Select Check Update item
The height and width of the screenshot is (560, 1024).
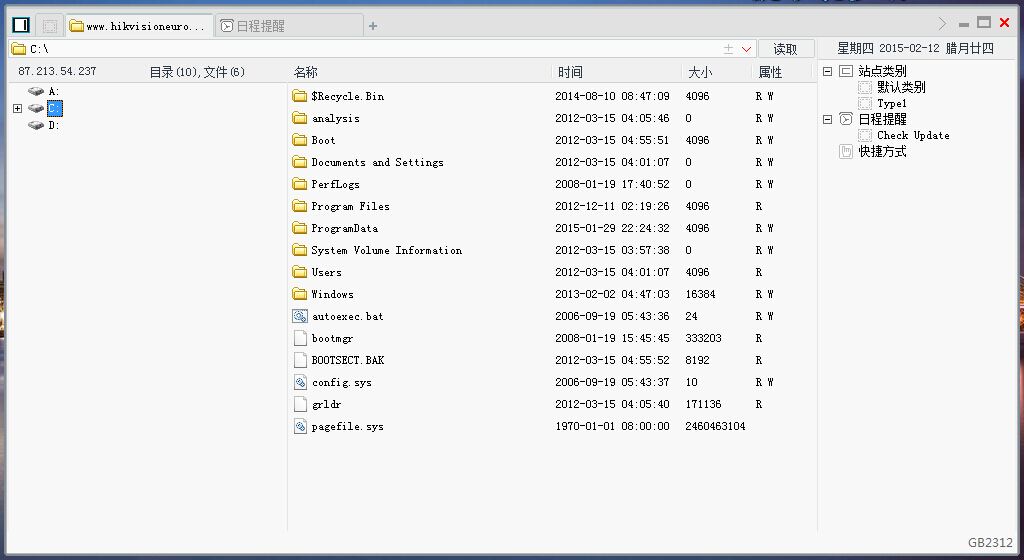[x=913, y=135]
